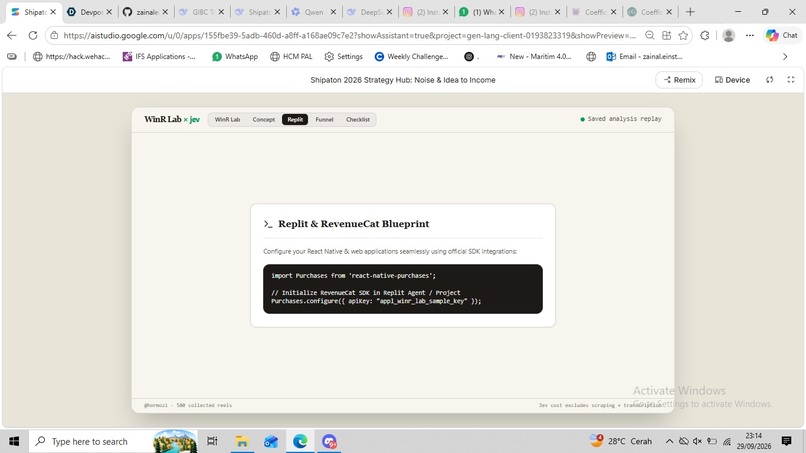Open Microsoft Edge from the taskbar
Image resolution: width=806 pixels, height=453 pixels.
point(300,441)
